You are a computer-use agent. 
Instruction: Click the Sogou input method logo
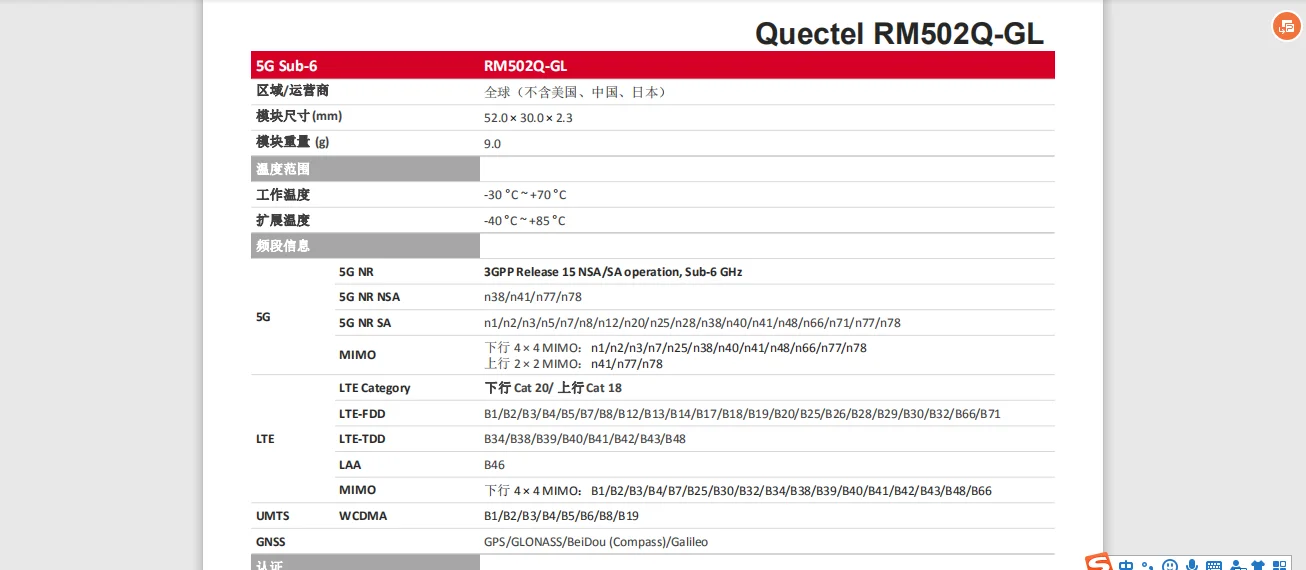(1100, 563)
